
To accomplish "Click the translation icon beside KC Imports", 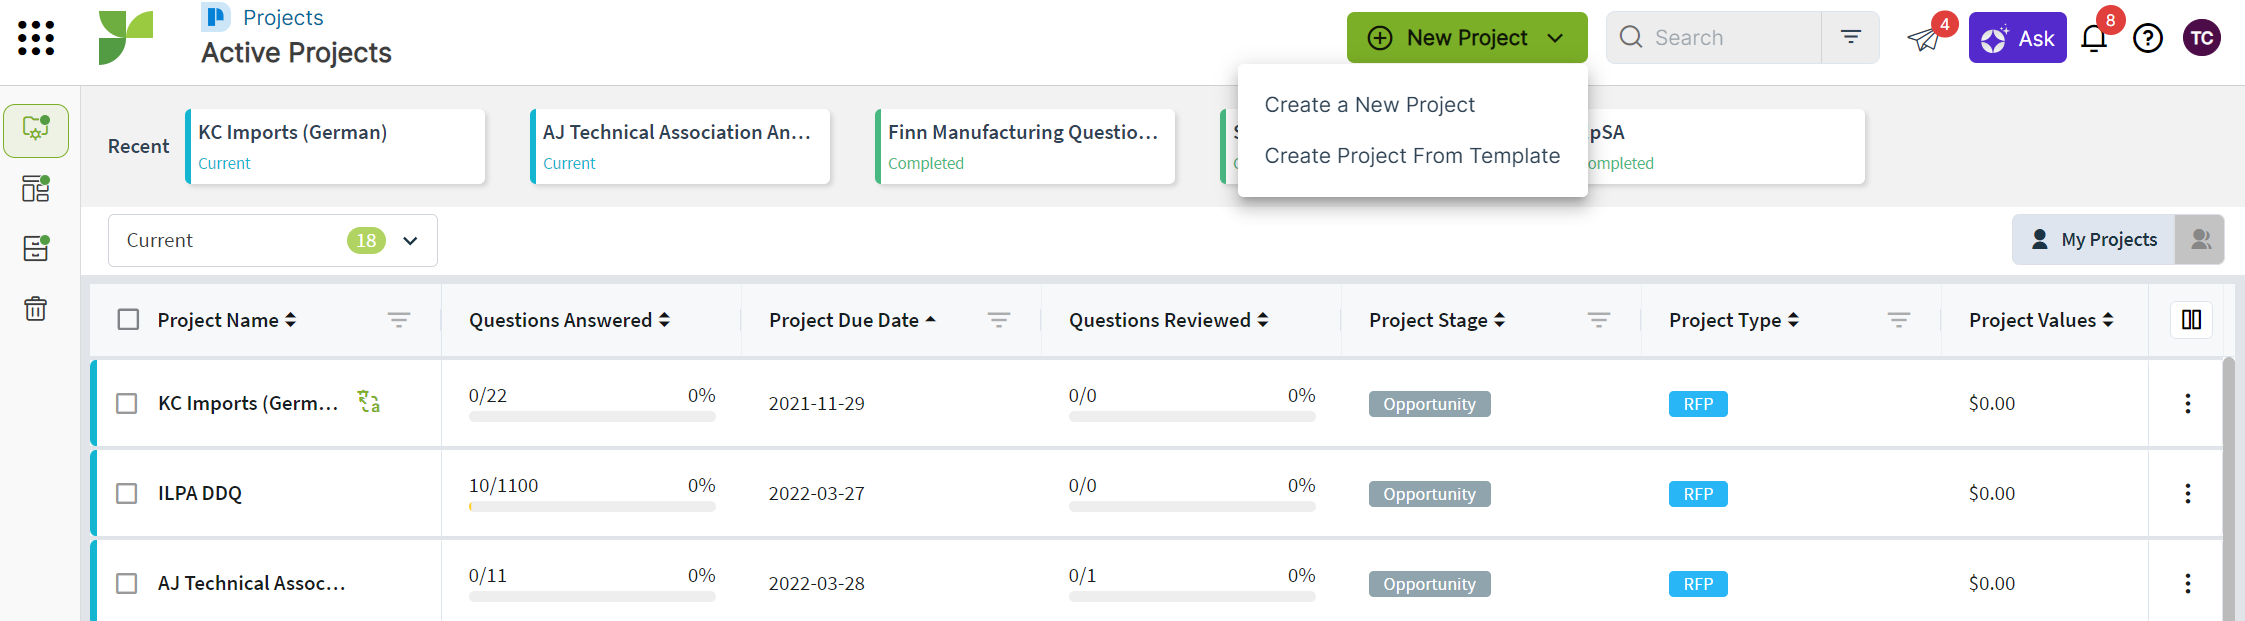I will 369,402.
